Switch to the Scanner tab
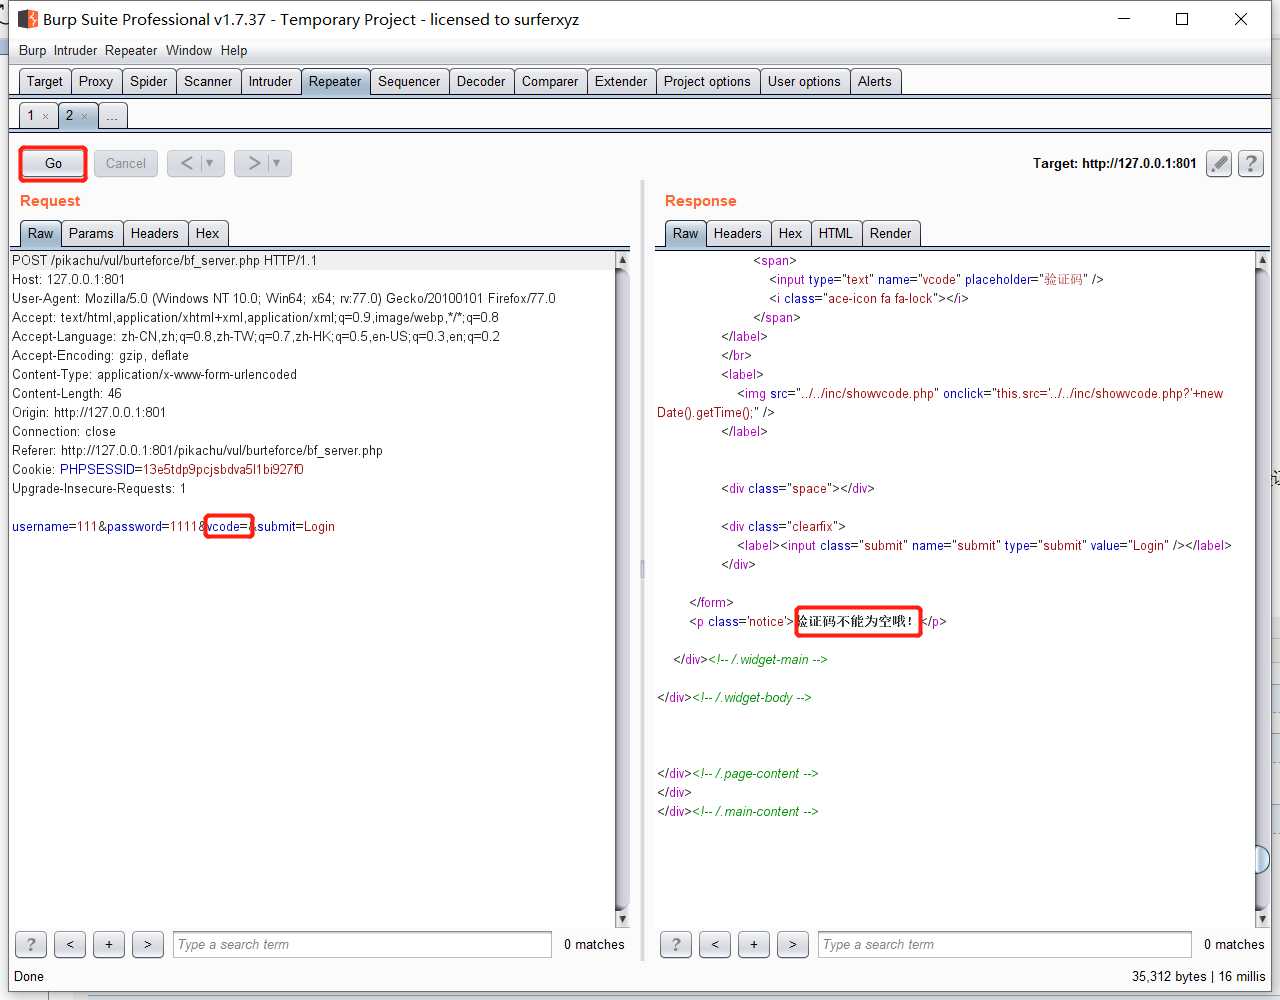The width and height of the screenshot is (1280, 1000). pyautogui.click(x=208, y=81)
